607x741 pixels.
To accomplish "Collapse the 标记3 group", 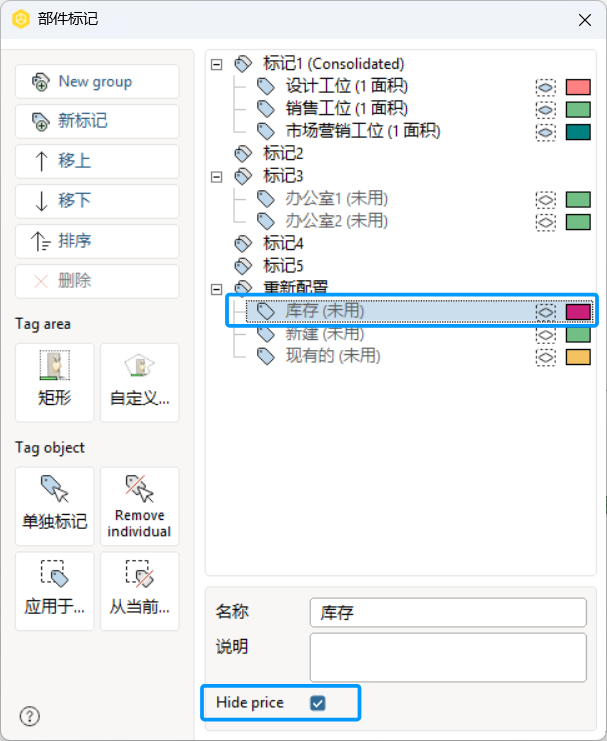I will [x=217, y=177].
